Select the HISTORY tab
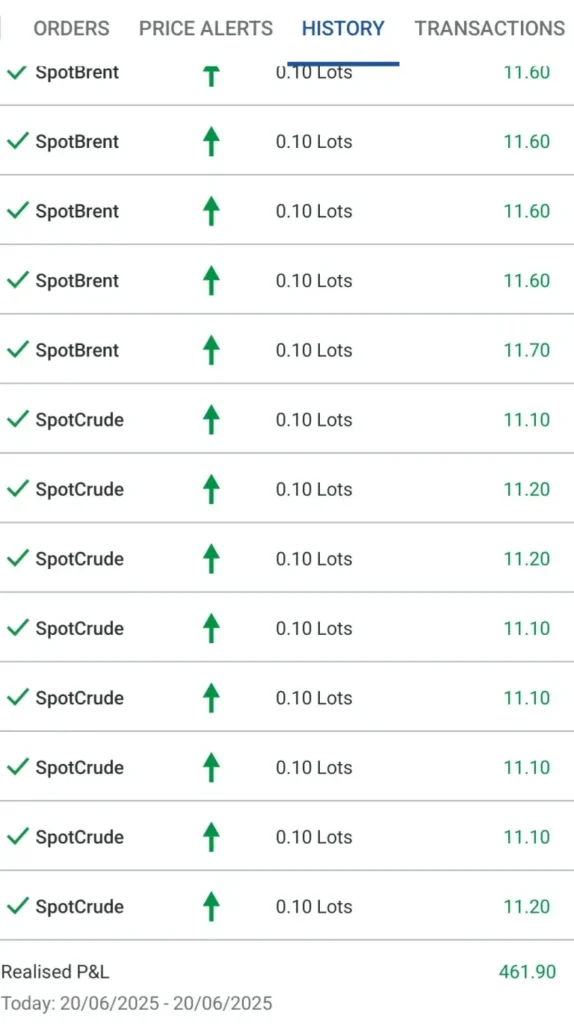 point(343,29)
